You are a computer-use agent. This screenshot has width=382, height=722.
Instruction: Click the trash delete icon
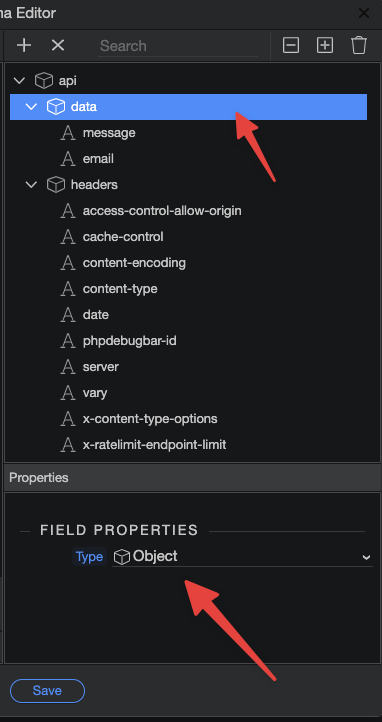click(x=359, y=45)
